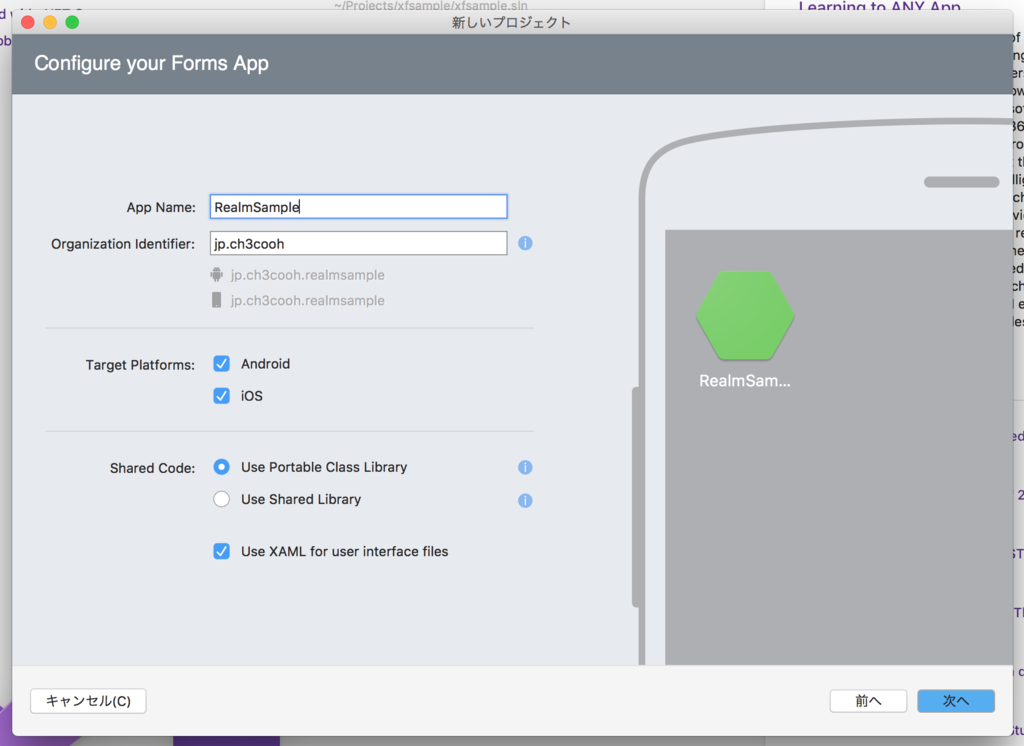Image resolution: width=1024 pixels, height=746 pixels.
Task: Select Use Shared Library option
Action: [221, 499]
